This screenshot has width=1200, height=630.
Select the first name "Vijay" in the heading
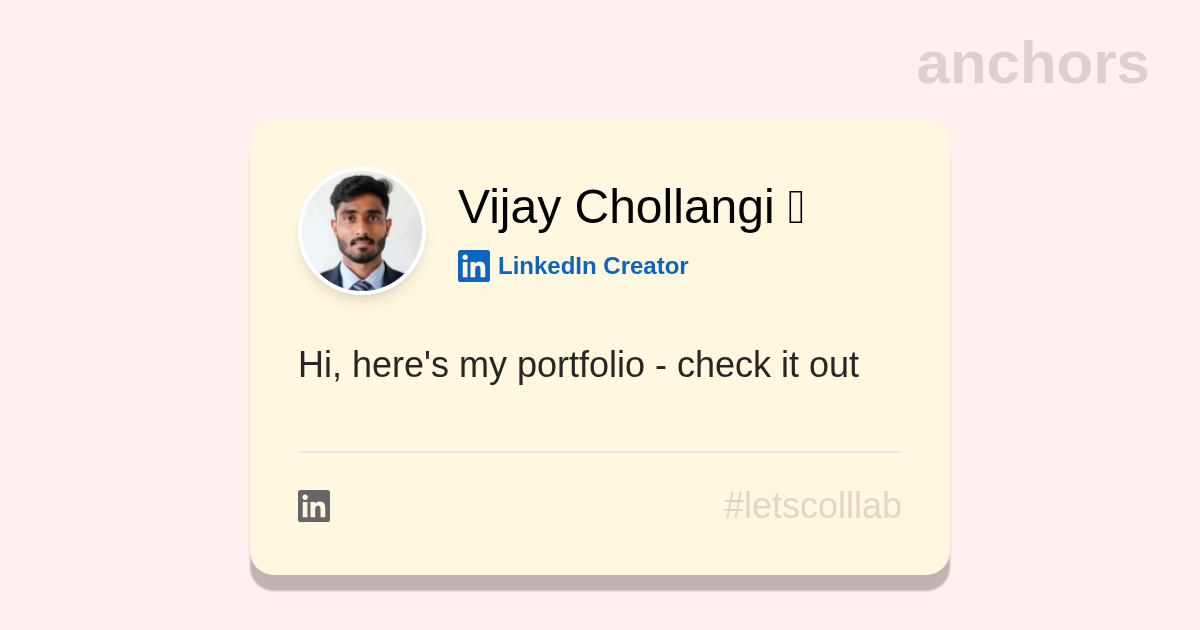coord(508,208)
